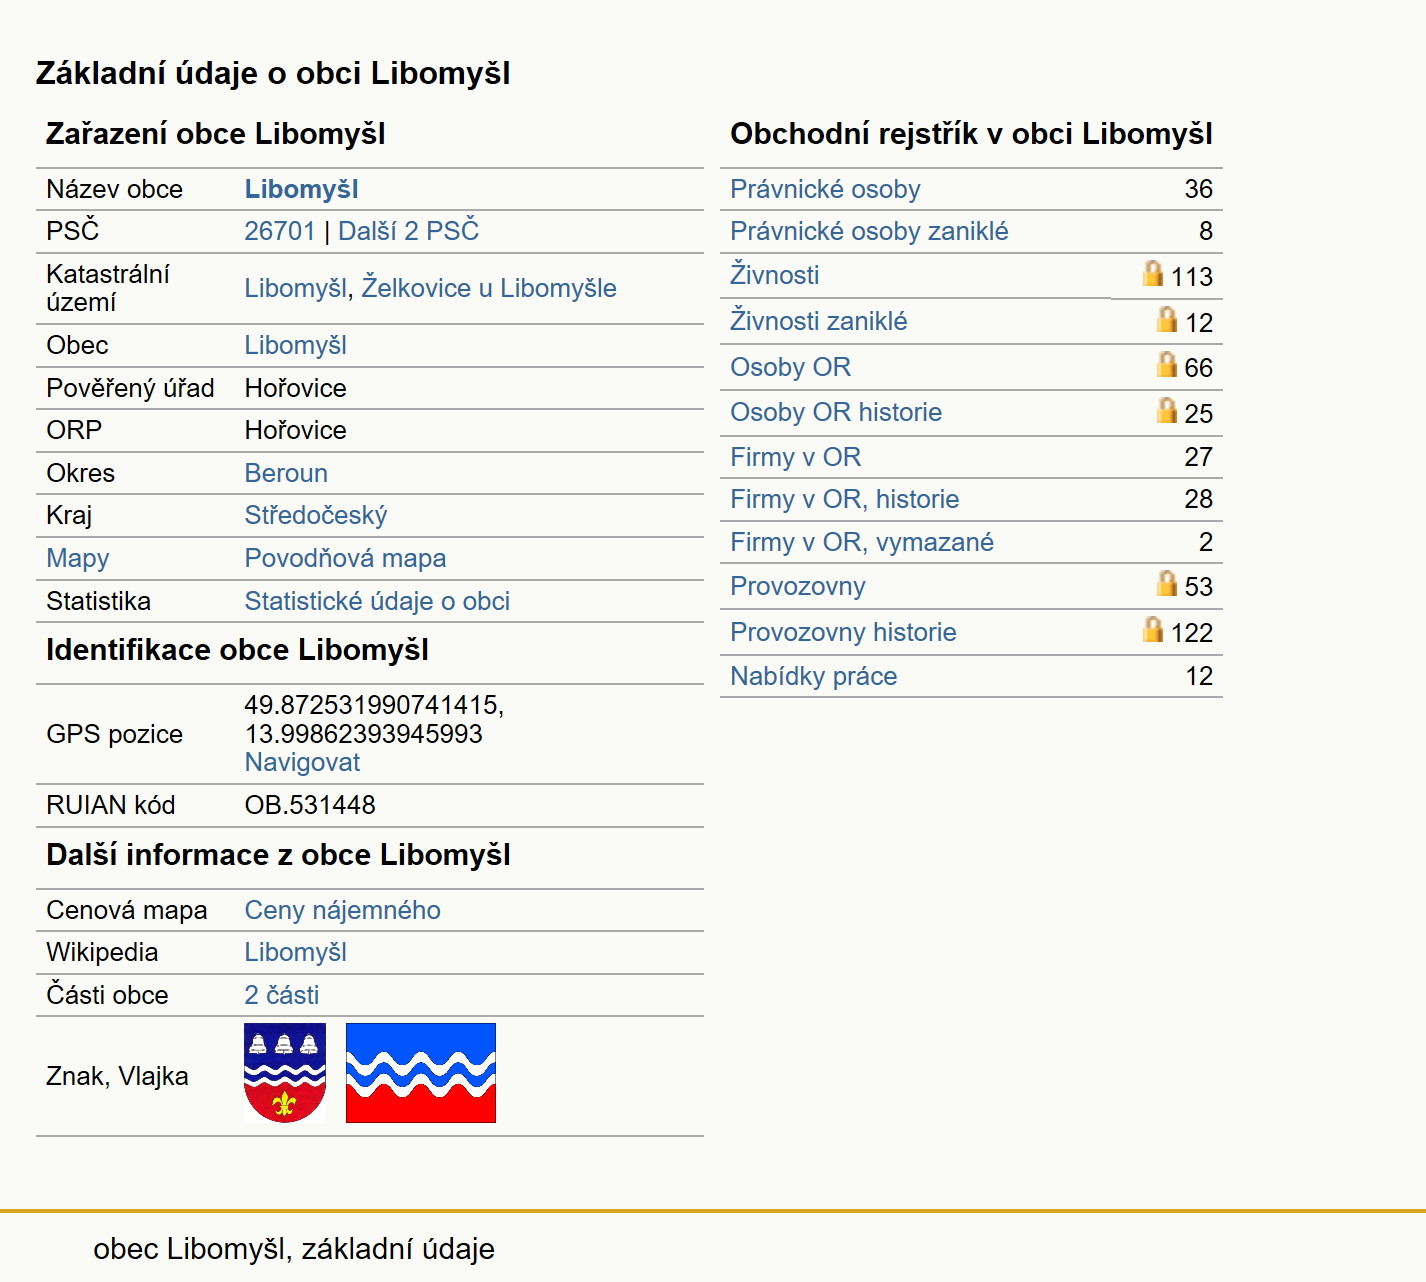The width and height of the screenshot is (1426, 1282).
Task: Click the lock icon in Živnosti zaniklé row
Action: [x=1167, y=319]
